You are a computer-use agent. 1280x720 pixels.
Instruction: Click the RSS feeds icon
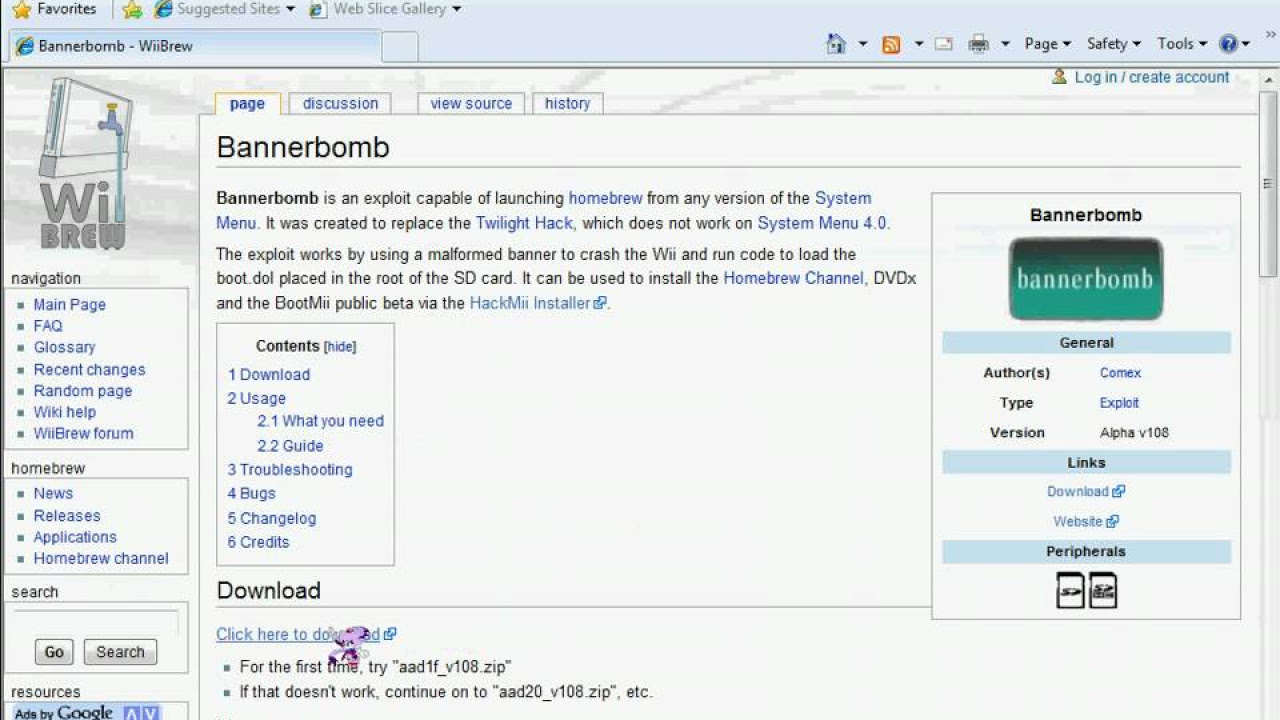tap(891, 44)
